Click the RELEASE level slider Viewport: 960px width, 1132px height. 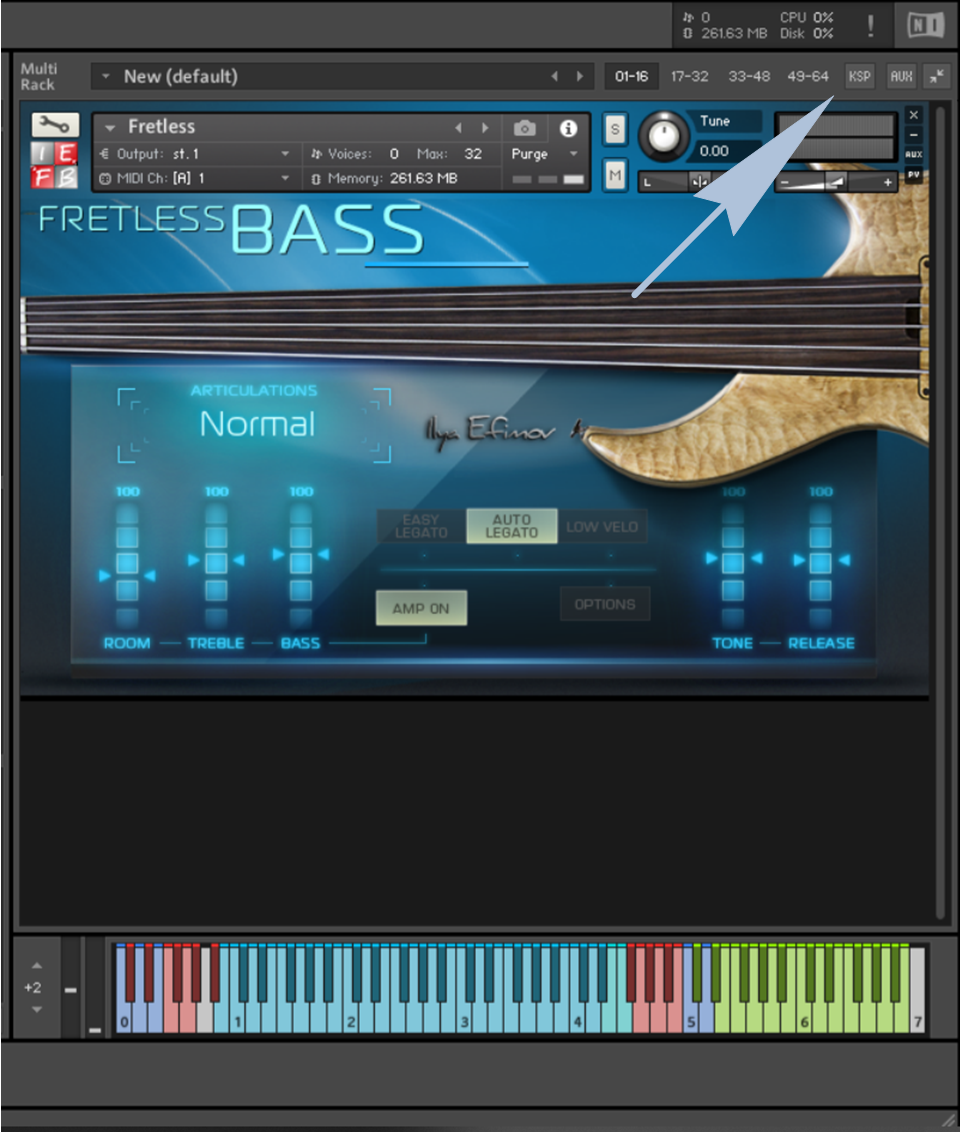(x=821, y=565)
